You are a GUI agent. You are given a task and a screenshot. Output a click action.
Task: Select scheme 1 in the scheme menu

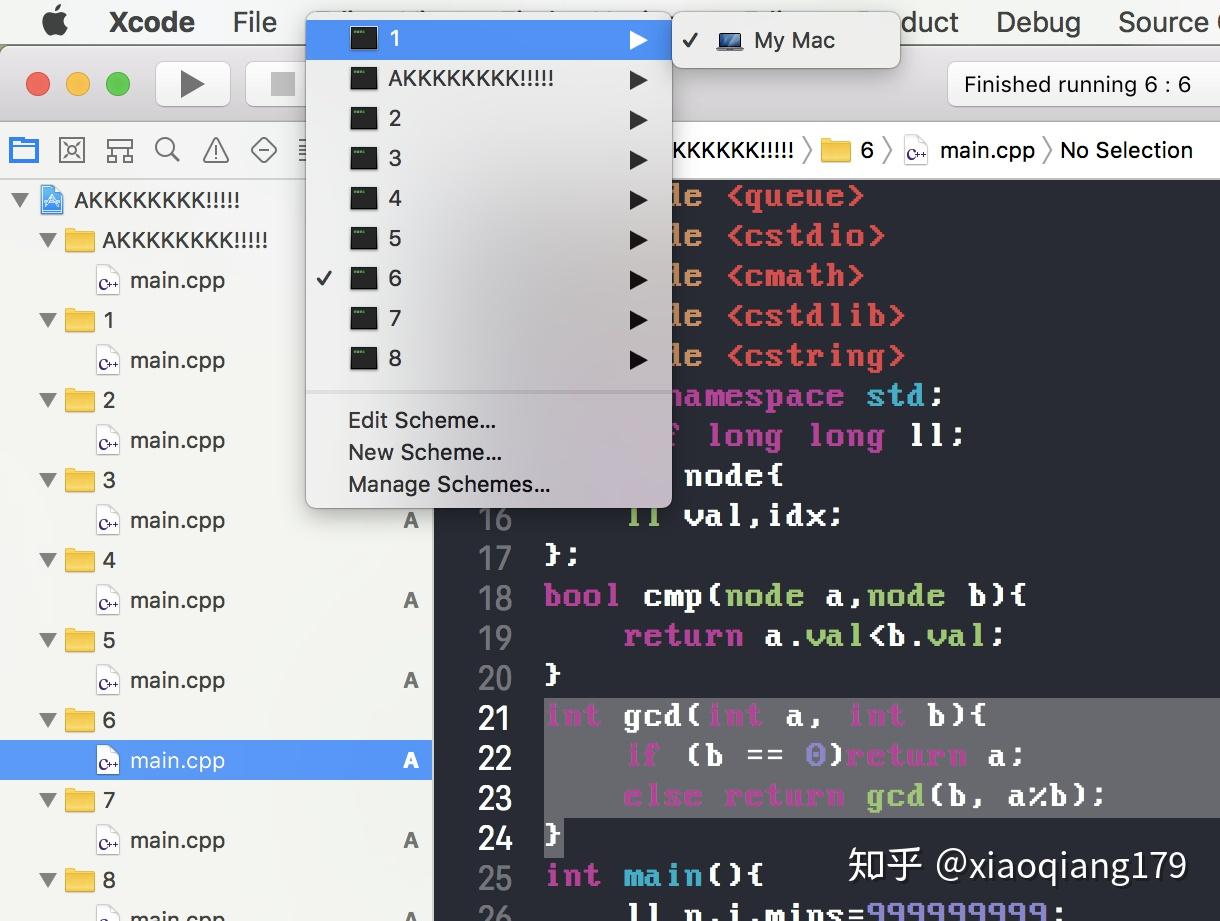[x=489, y=39]
